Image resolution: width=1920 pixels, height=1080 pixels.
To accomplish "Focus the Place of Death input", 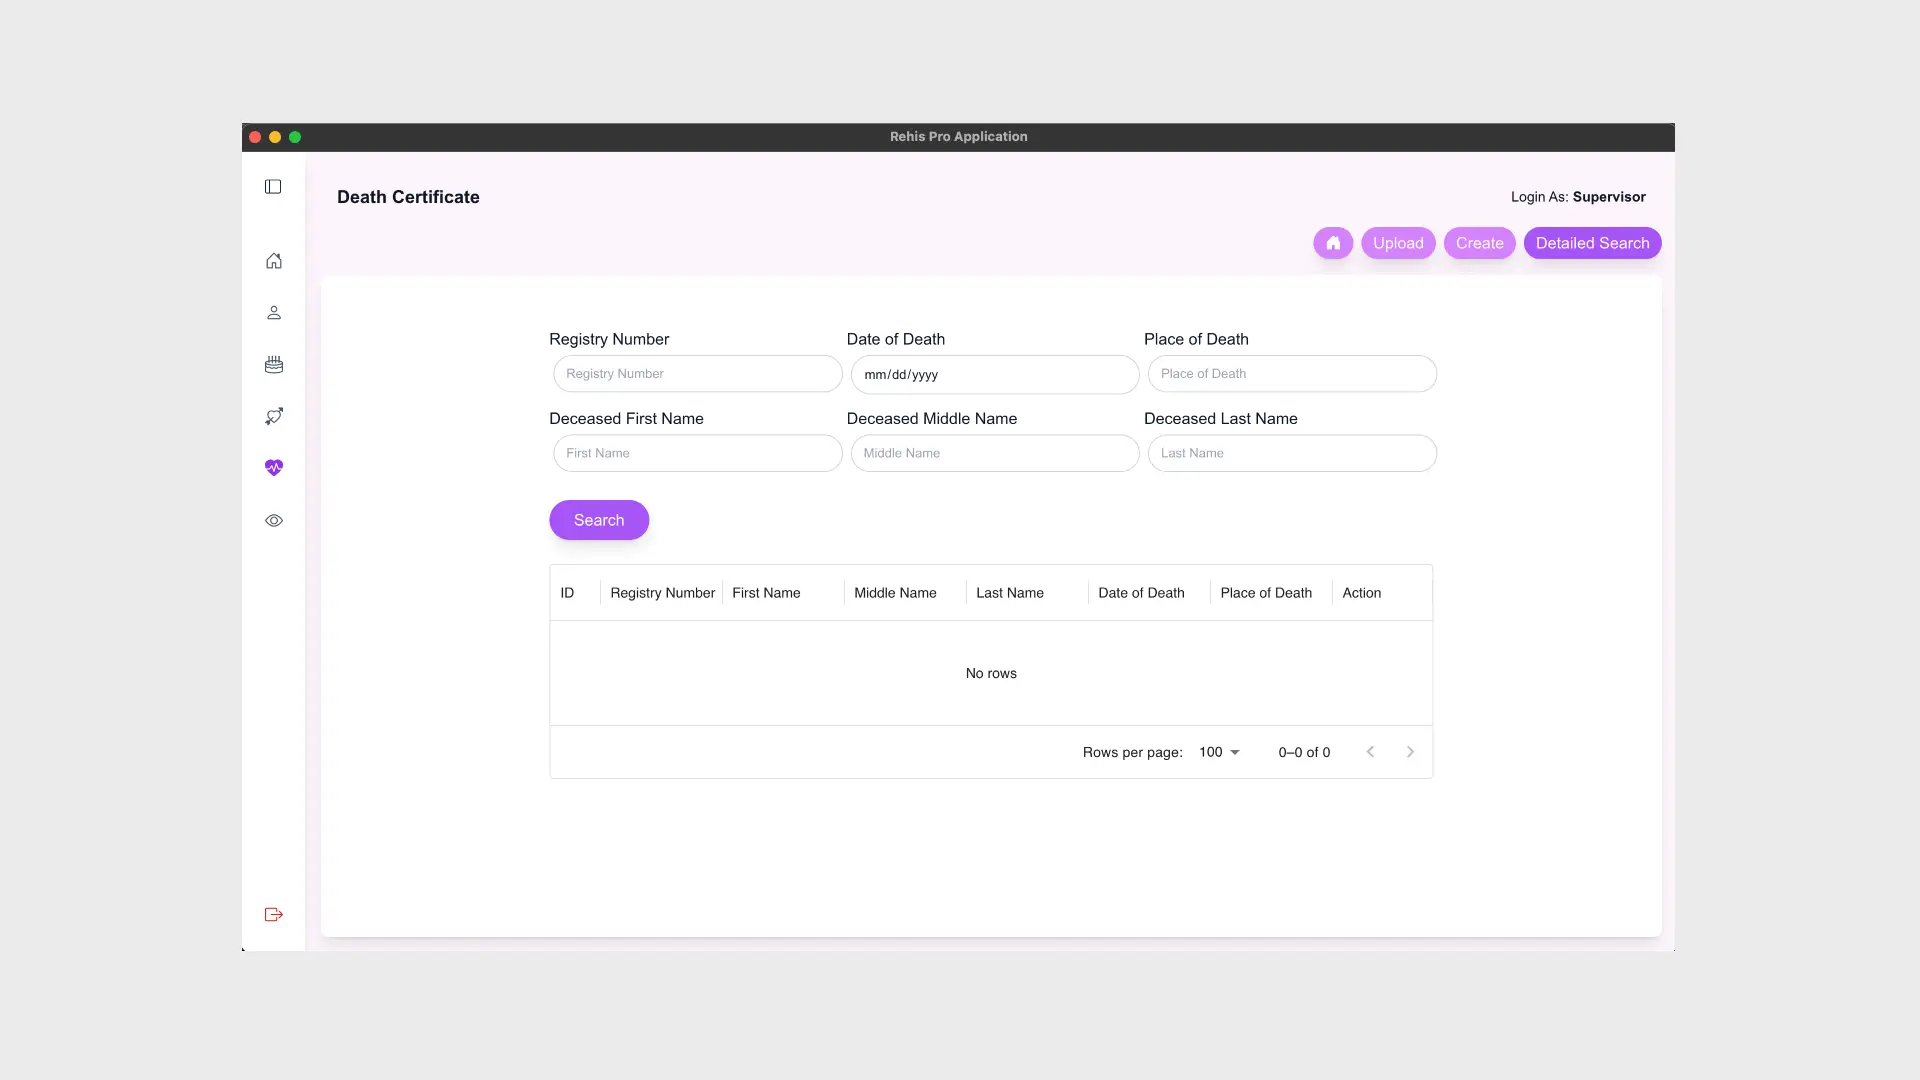I will pos(1292,374).
